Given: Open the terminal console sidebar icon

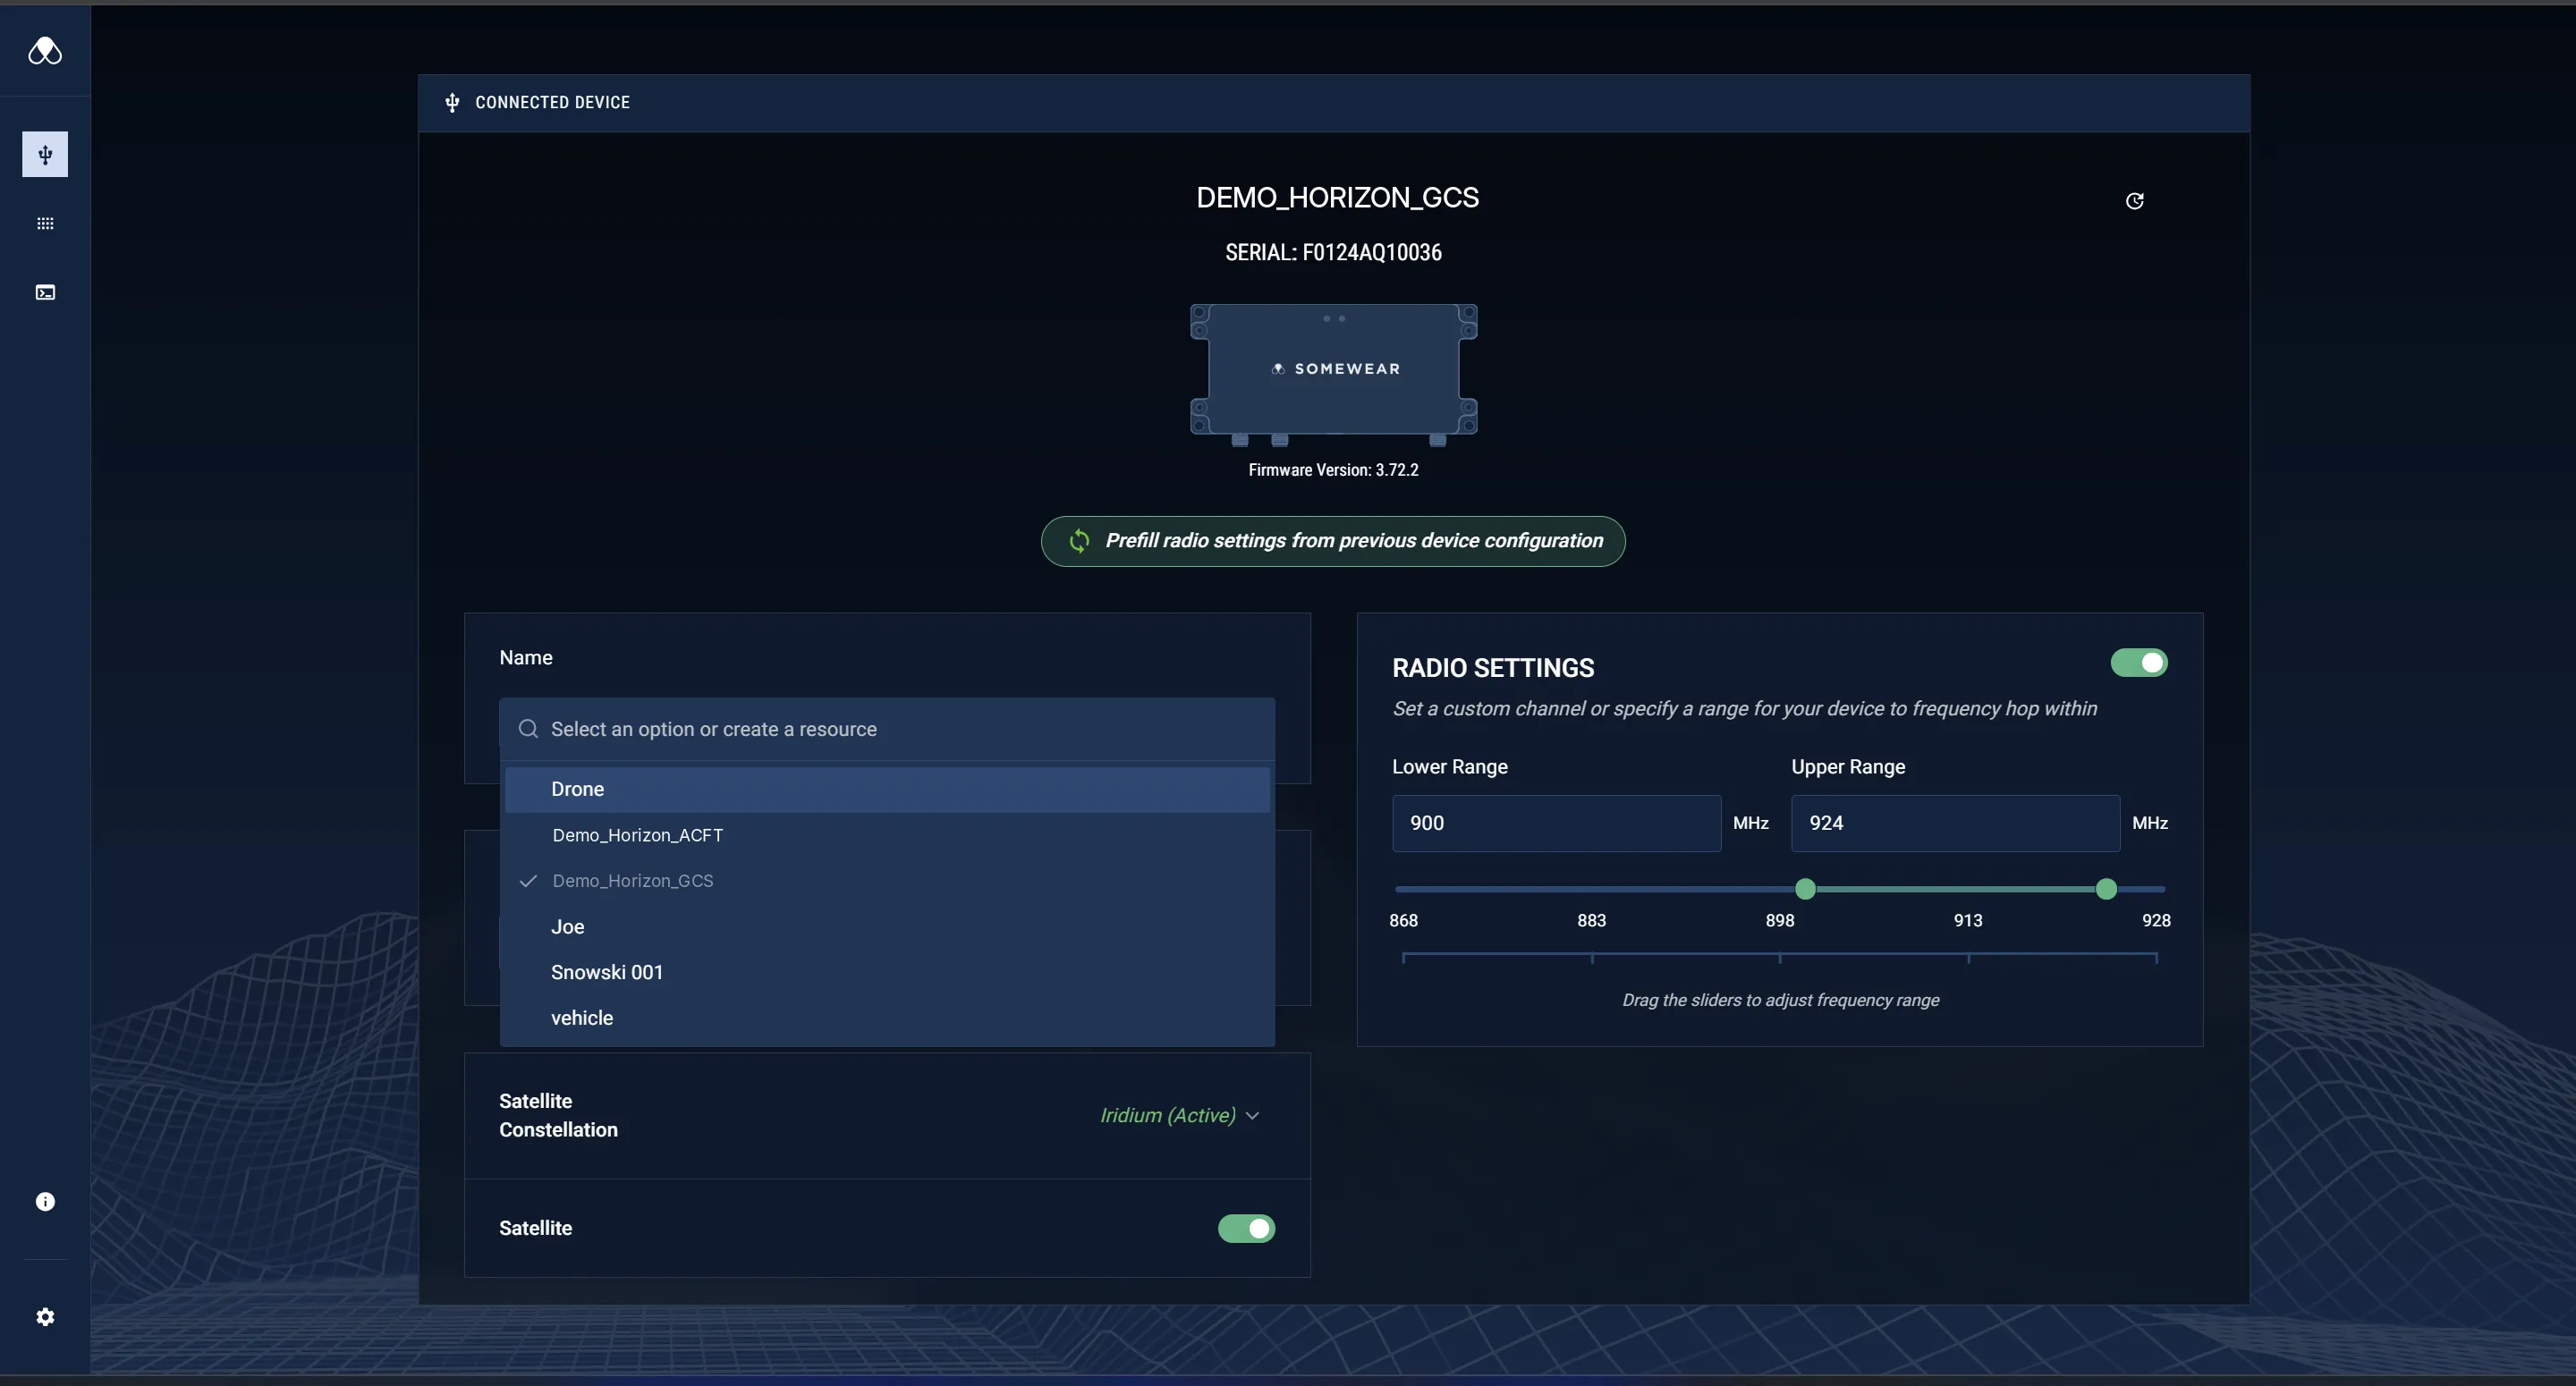Looking at the screenshot, I should pos(45,292).
